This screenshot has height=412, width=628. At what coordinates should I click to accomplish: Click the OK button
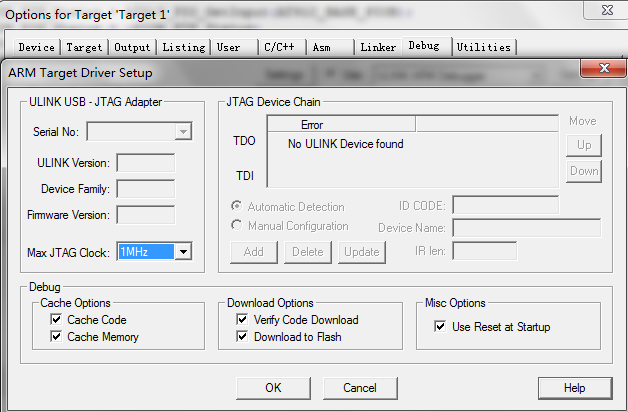(274, 388)
